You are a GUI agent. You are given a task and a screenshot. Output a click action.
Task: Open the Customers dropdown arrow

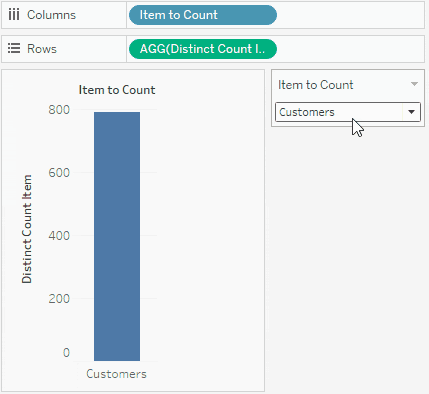coord(412,112)
